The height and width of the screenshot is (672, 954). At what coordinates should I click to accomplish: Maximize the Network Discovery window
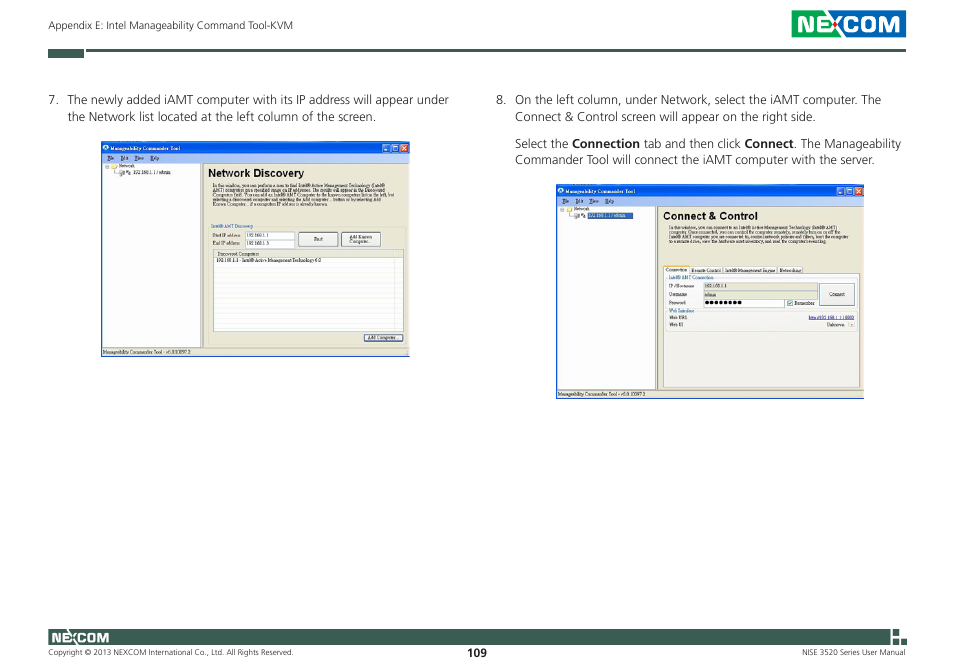pyautogui.click(x=395, y=148)
